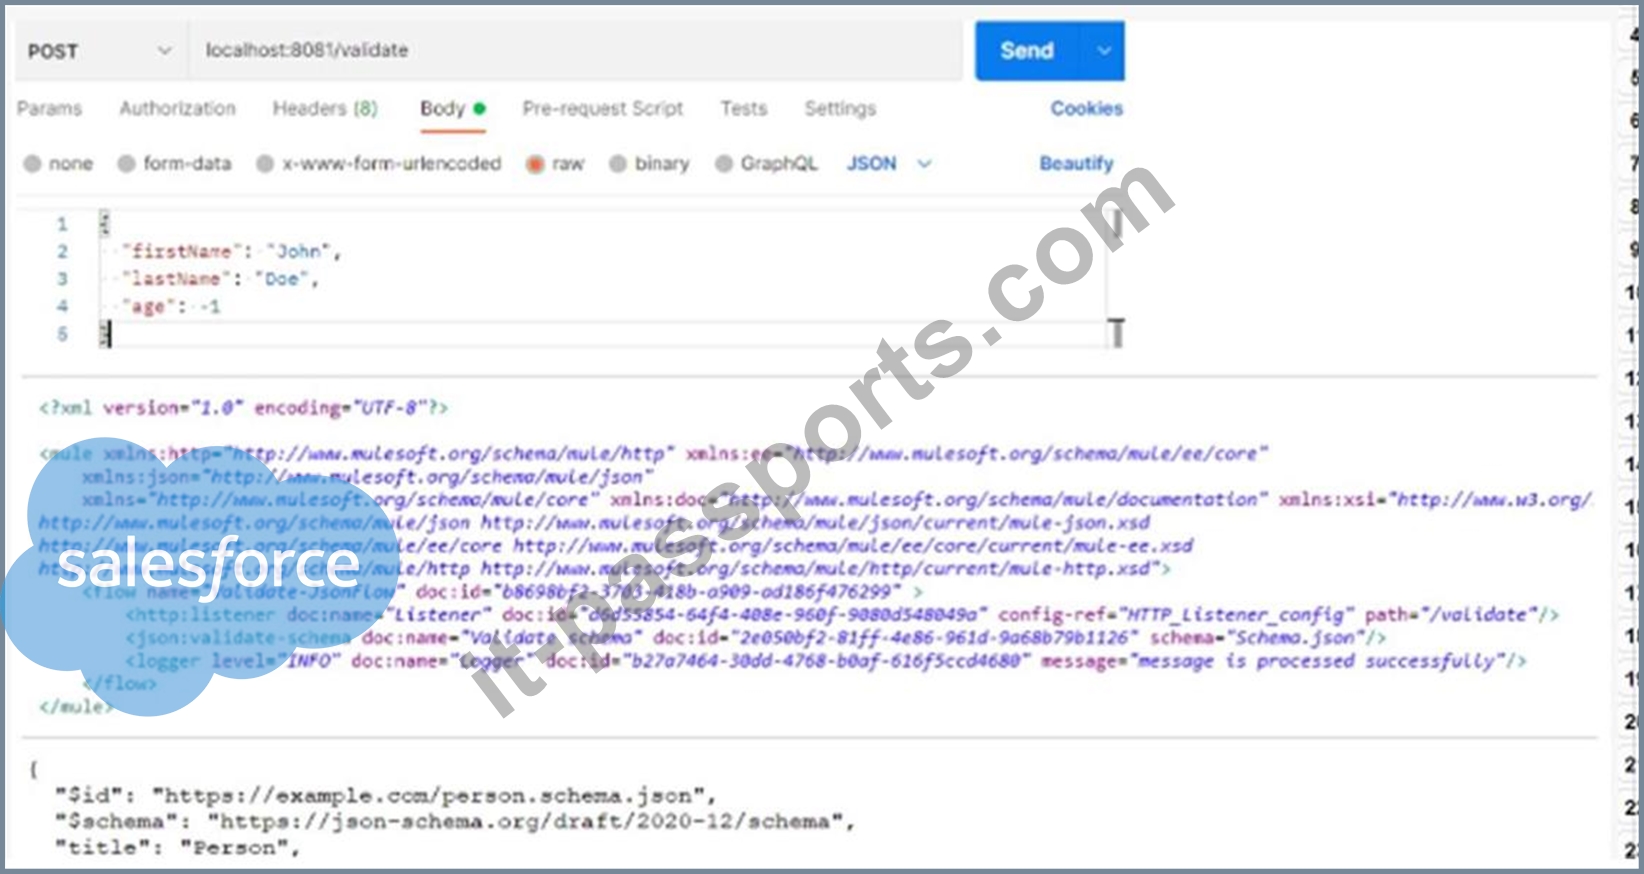Open the Cookies link

(1086, 108)
